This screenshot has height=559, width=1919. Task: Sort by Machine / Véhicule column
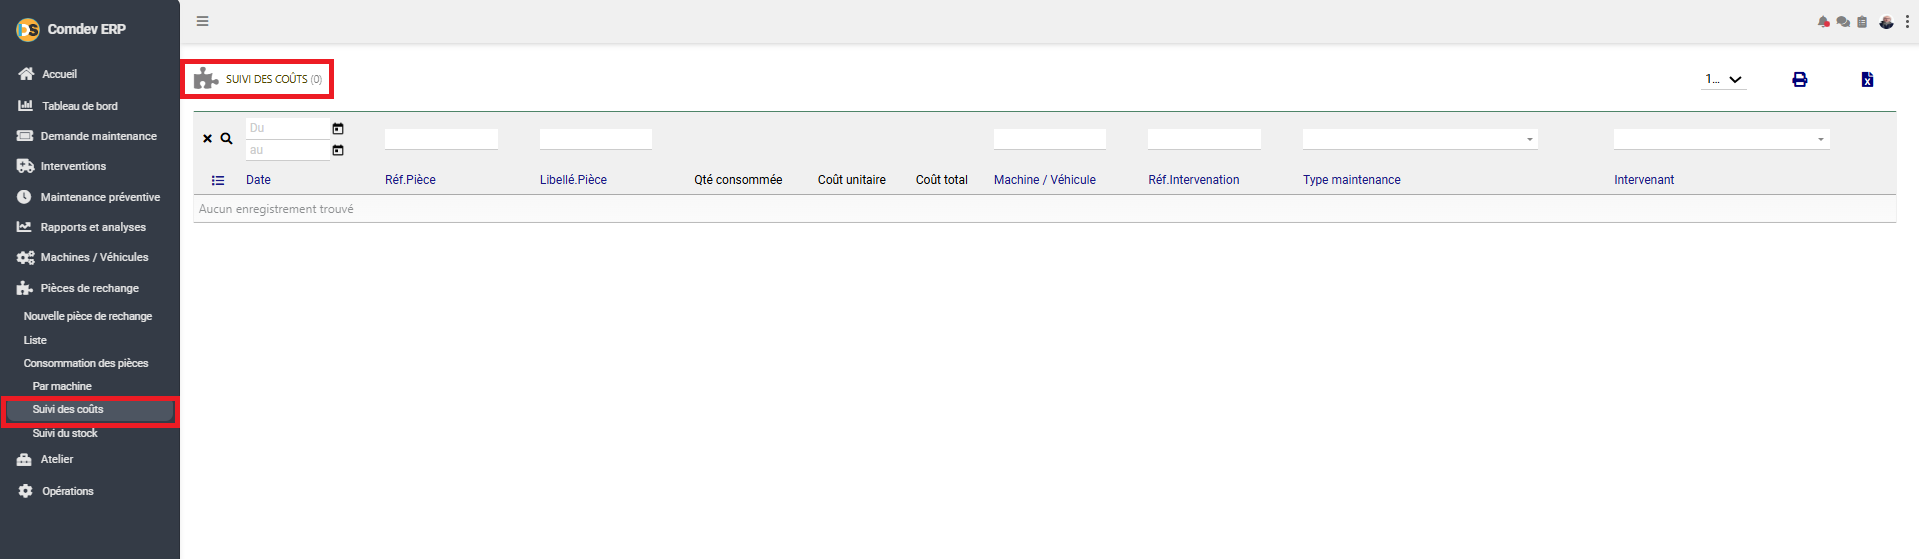pyautogui.click(x=1045, y=180)
